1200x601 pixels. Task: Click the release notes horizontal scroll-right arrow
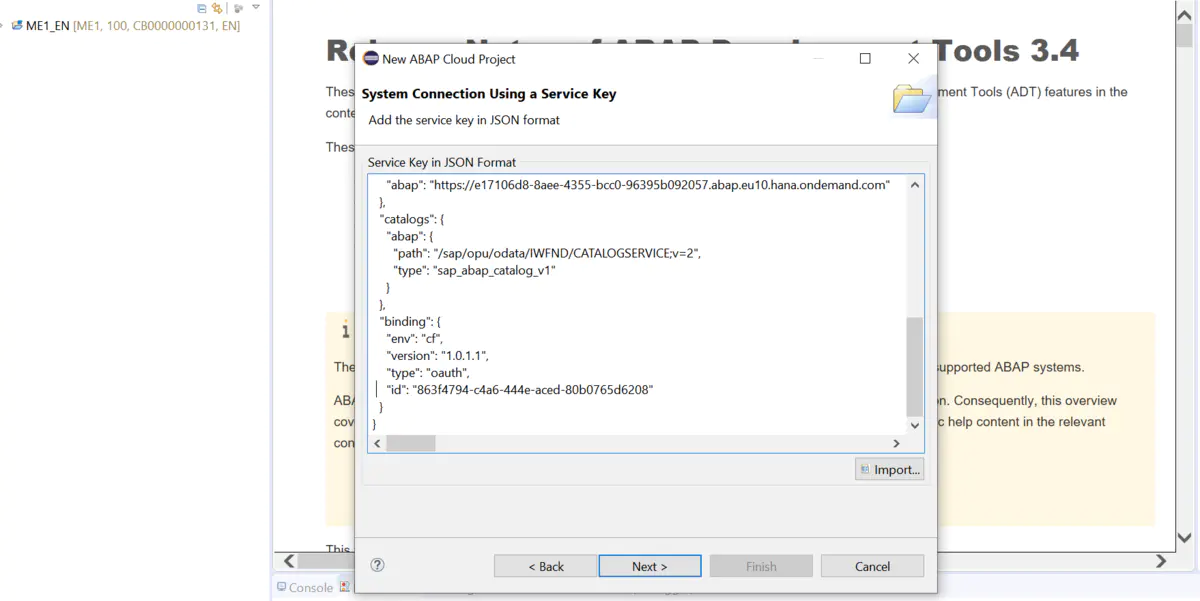pyautogui.click(x=1162, y=561)
